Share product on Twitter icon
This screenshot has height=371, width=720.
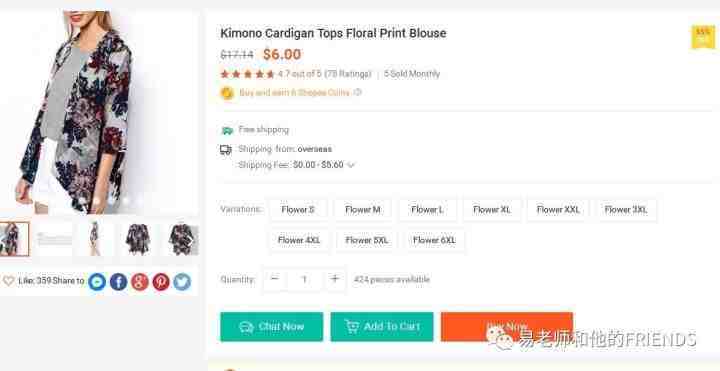[182, 281]
